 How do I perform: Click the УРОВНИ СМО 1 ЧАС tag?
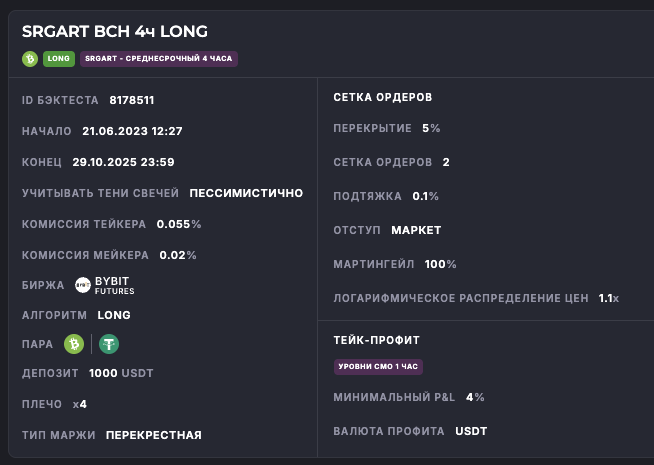click(x=378, y=367)
